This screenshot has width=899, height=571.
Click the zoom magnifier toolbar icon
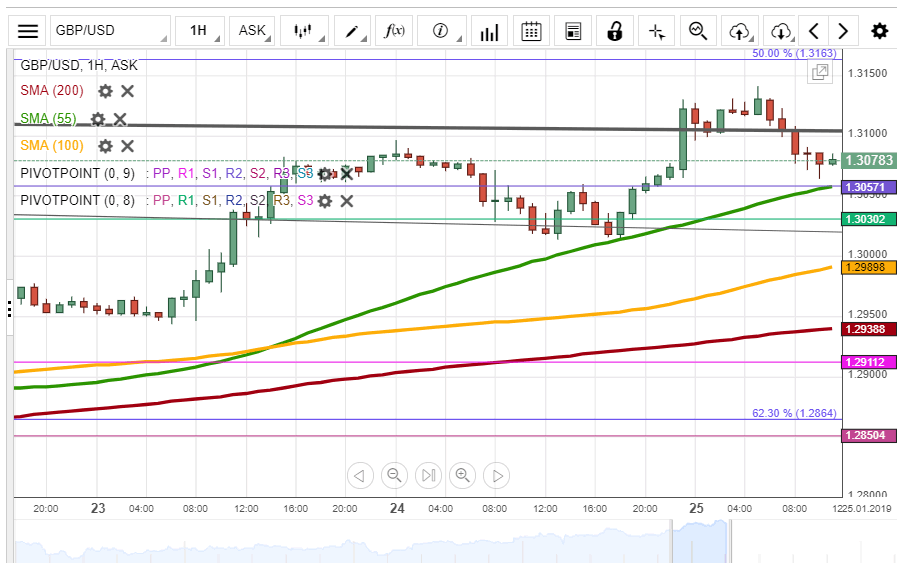point(698,31)
